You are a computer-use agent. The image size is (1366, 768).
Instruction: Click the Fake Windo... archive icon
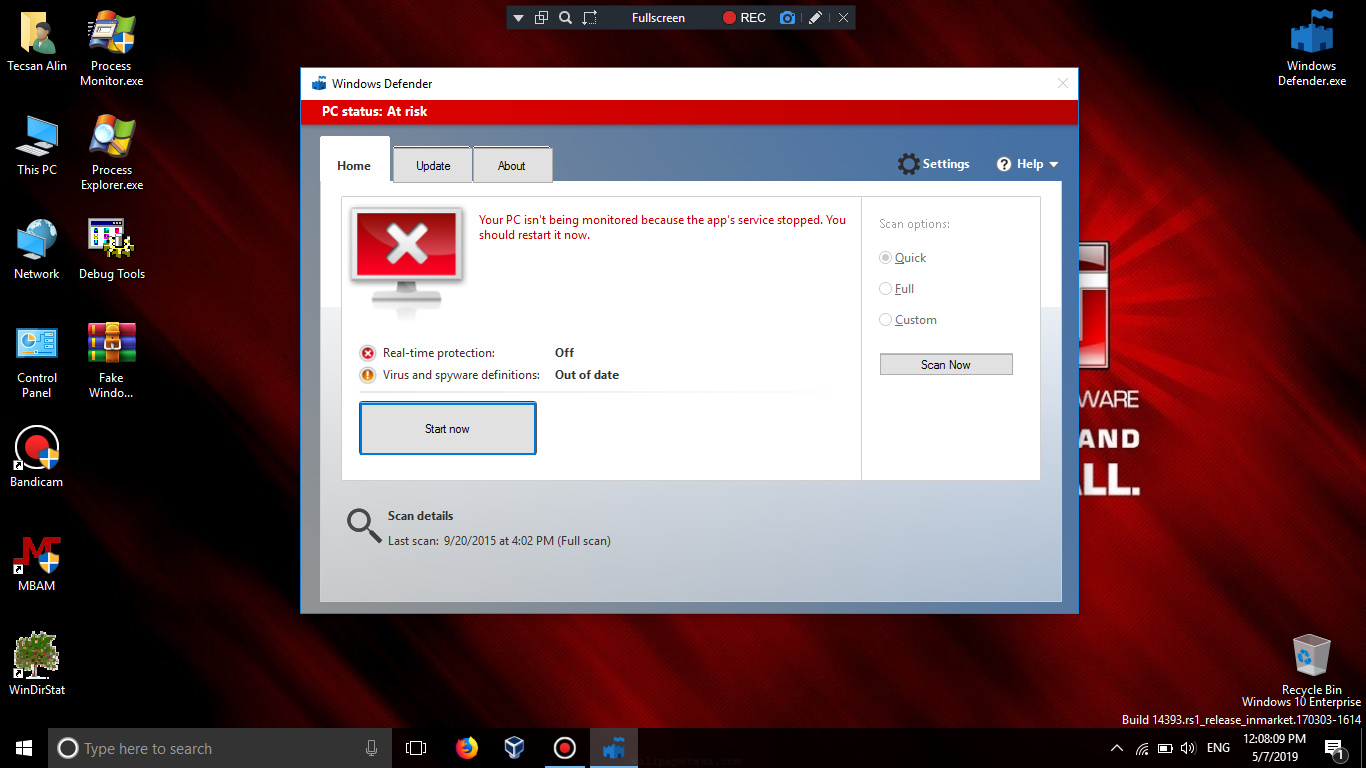(x=111, y=360)
